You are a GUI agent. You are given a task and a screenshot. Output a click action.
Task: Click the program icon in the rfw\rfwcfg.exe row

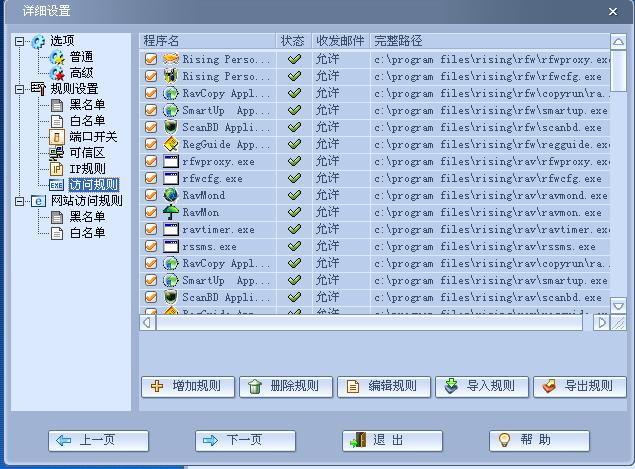point(171,76)
